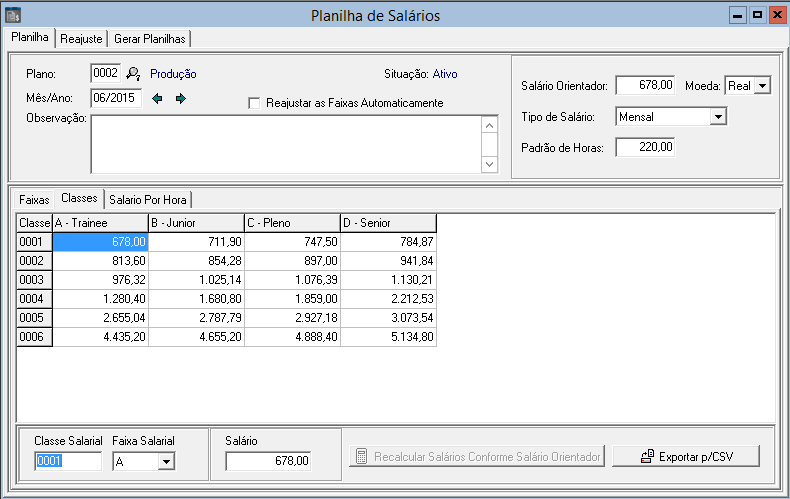
Task: Enable Reajustar as Faixas Automaticamente checkbox
Action: coord(254,103)
